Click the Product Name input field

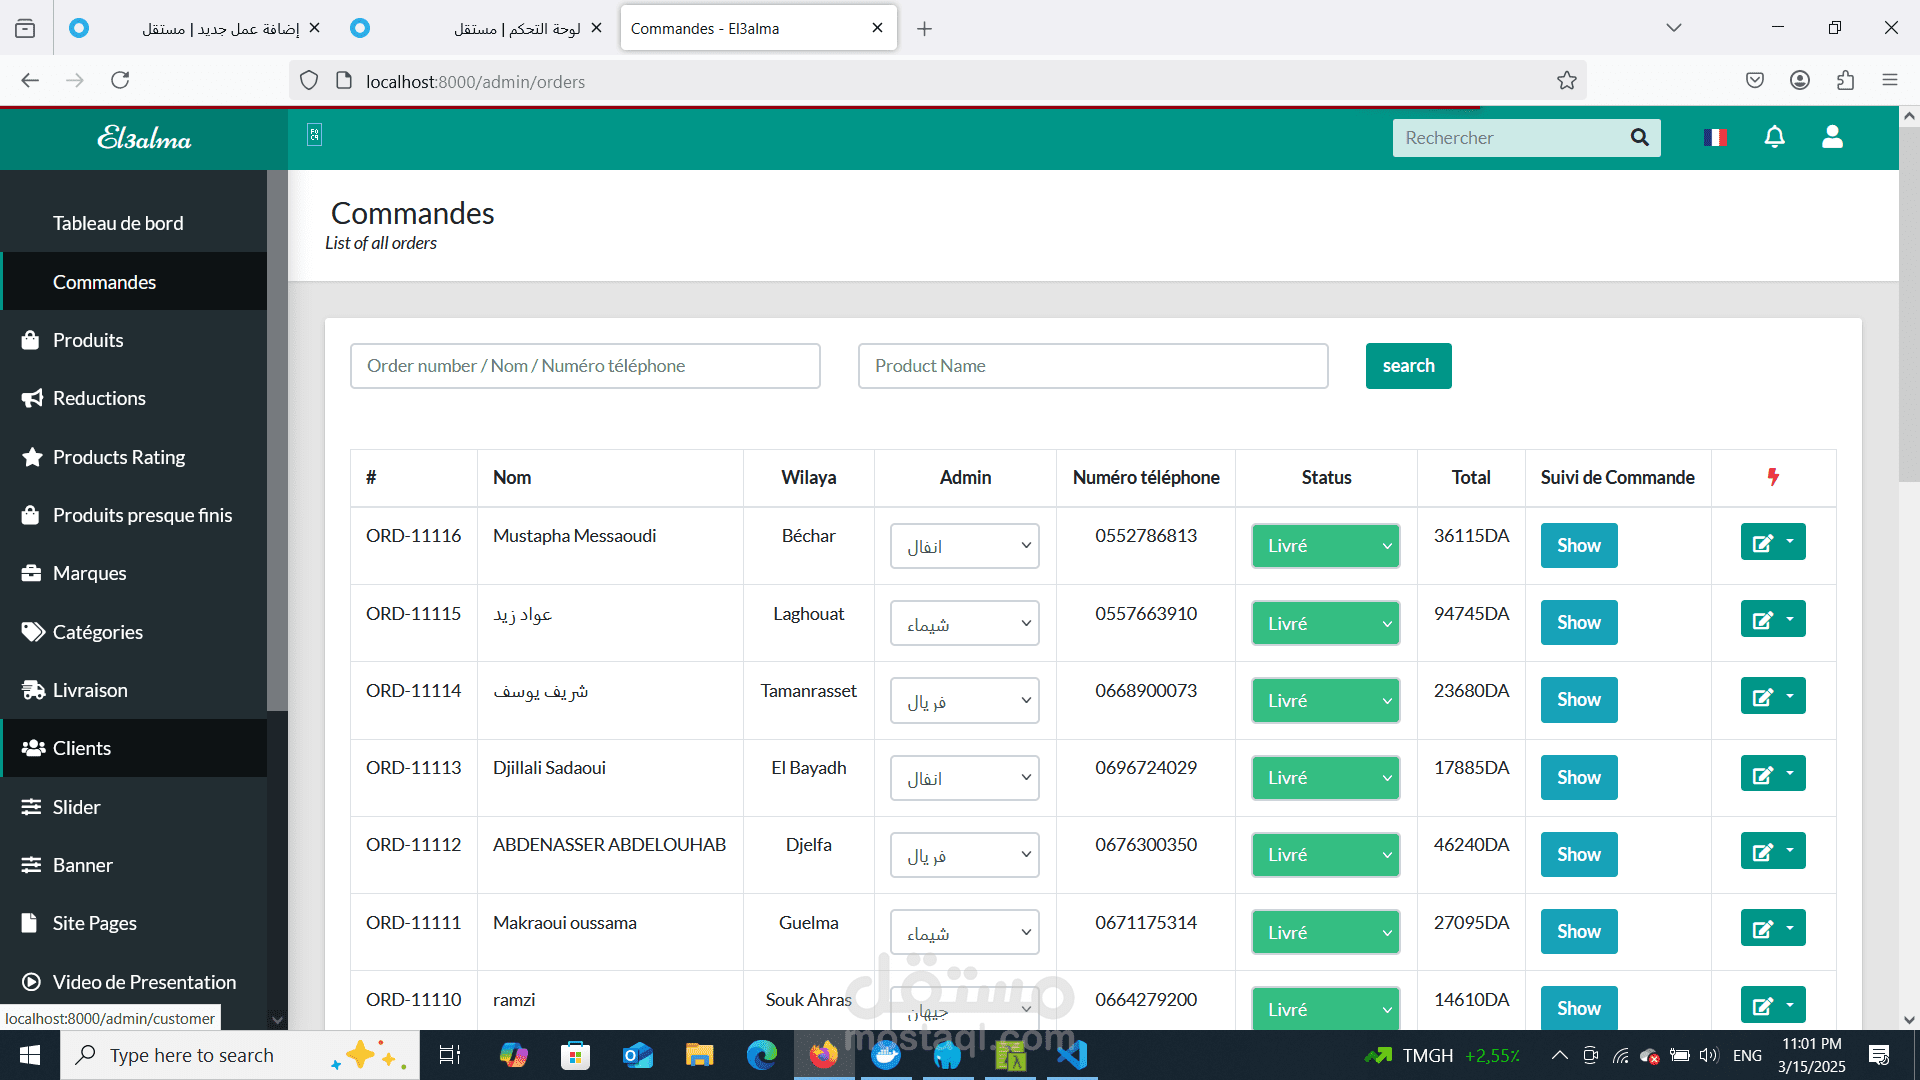1092,366
